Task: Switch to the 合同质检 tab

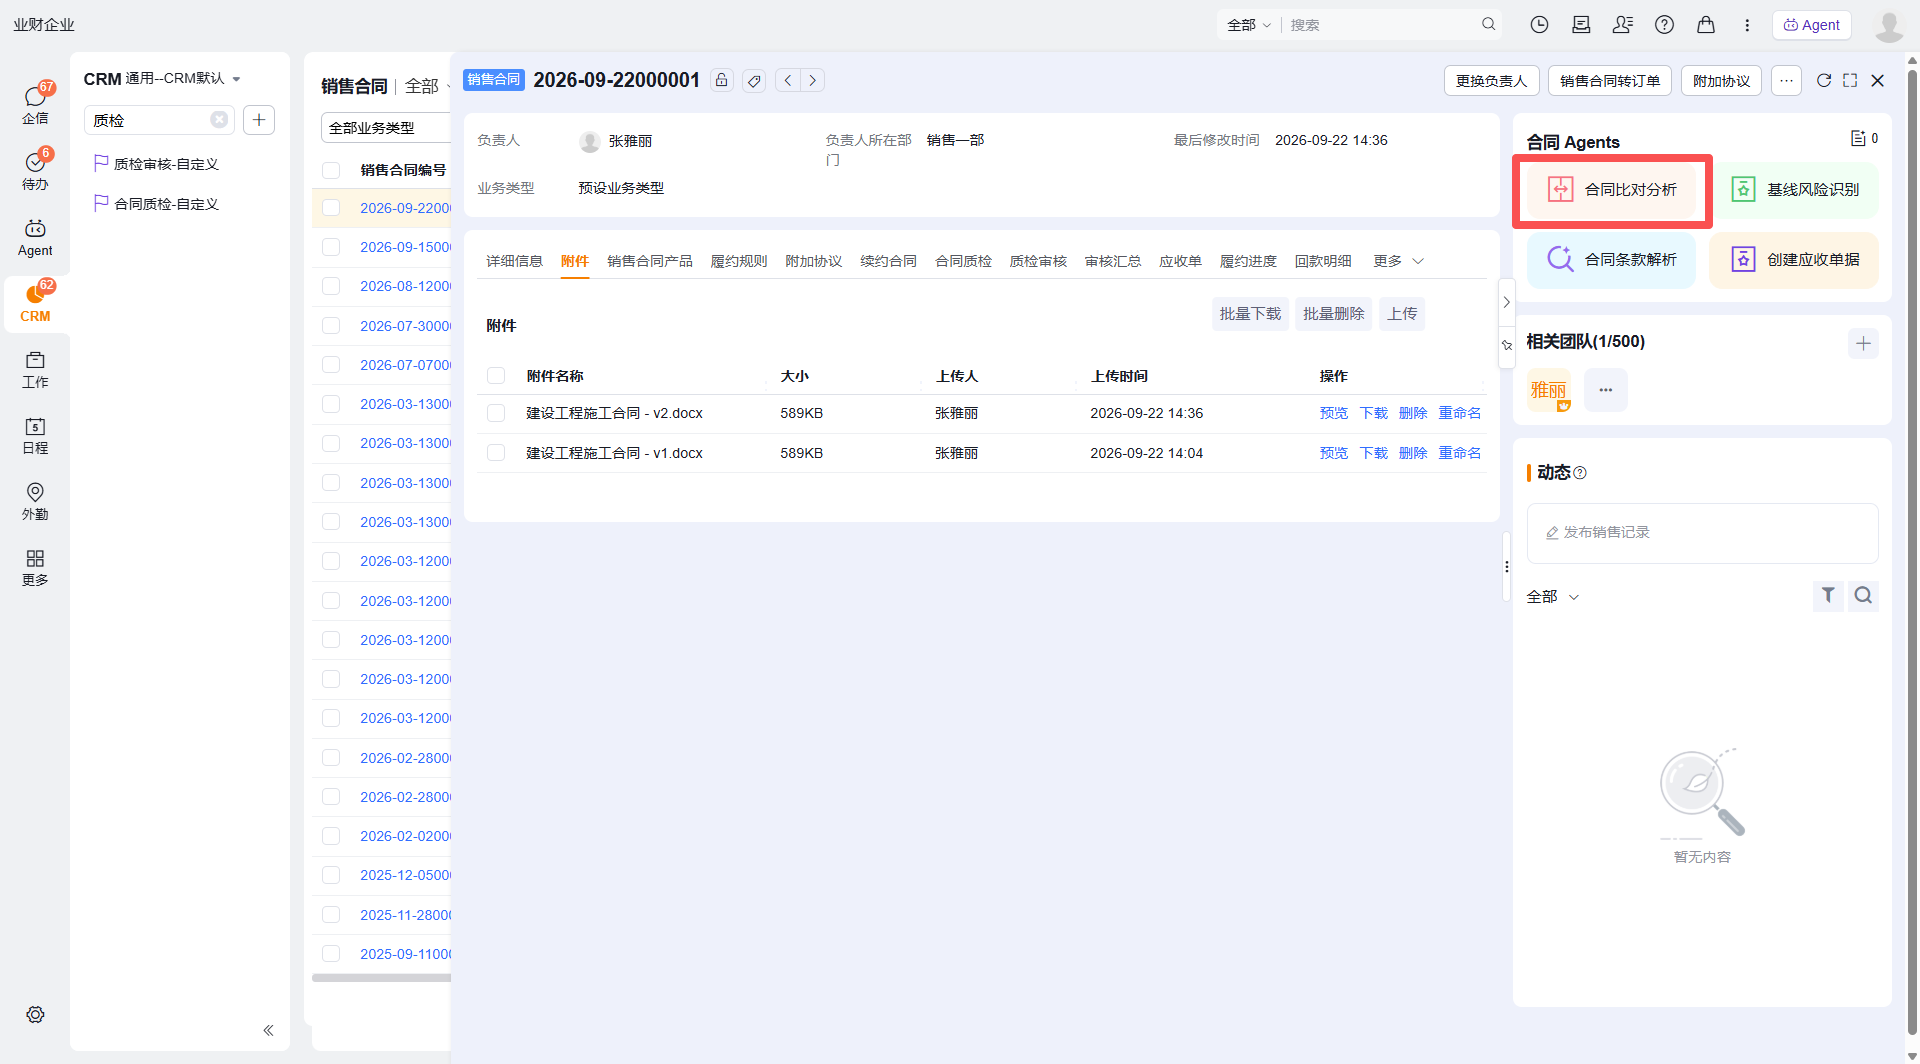Action: pyautogui.click(x=963, y=261)
